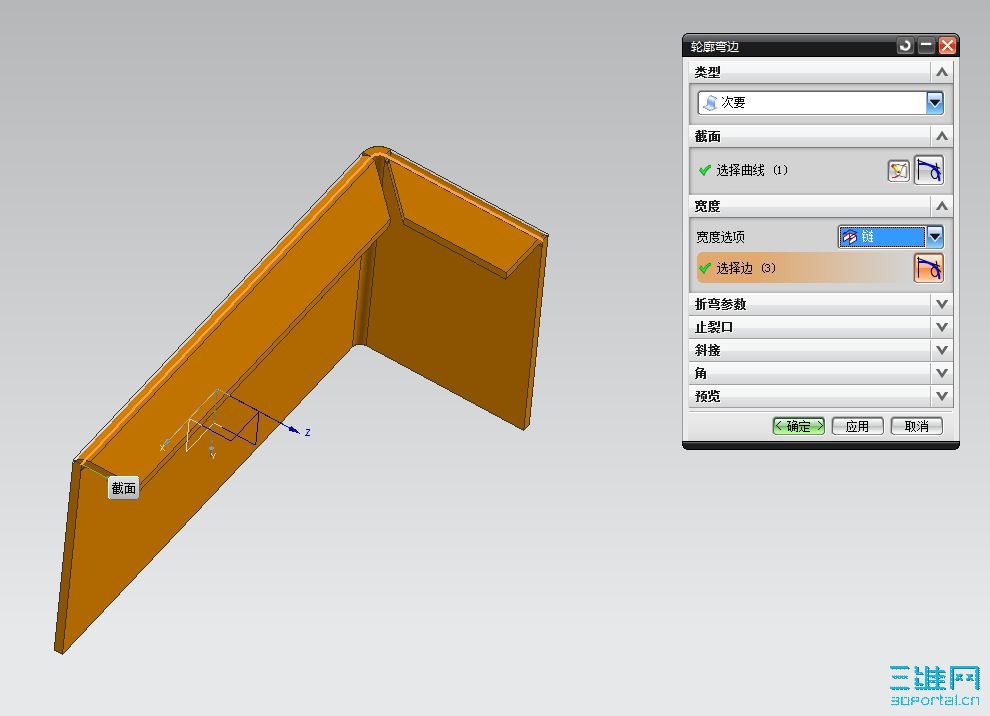Click the 截面 label in the viewport
The width and height of the screenshot is (990, 716).
coord(123,488)
